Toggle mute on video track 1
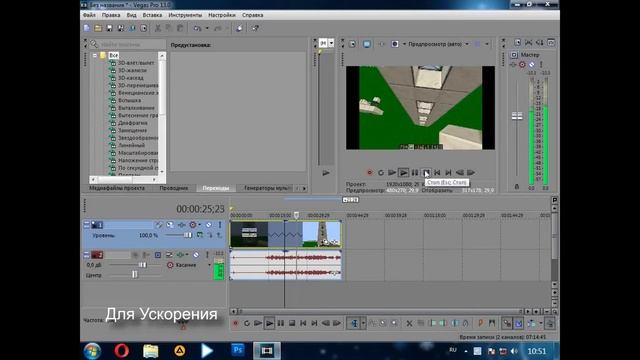This screenshot has height=360, width=640. pos(209,225)
